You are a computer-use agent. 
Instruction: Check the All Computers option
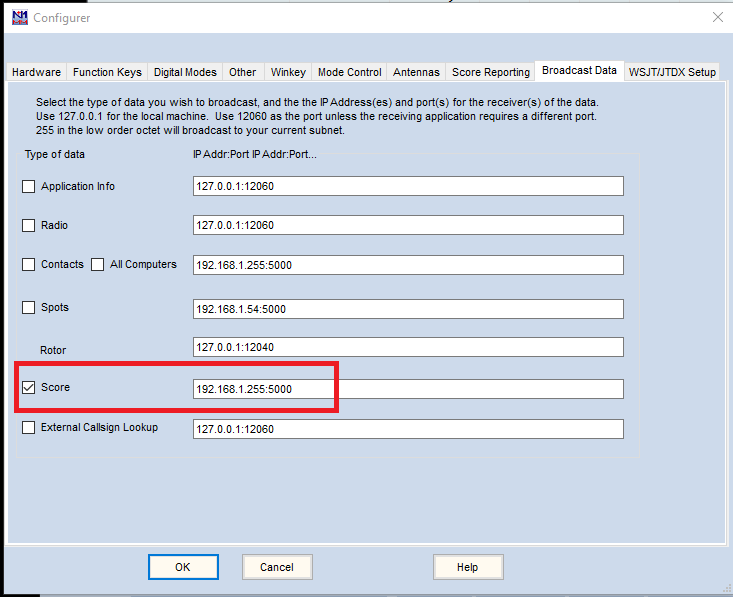[98, 265]
